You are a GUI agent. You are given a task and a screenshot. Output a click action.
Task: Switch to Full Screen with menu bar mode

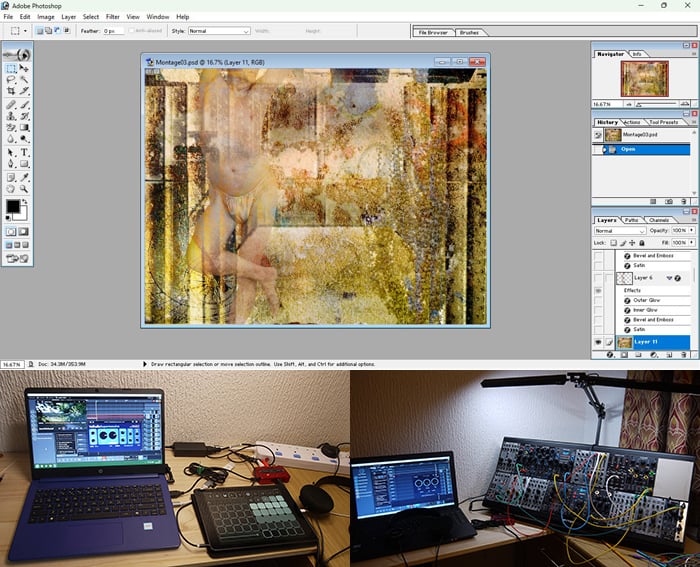(x=17, y=245)
